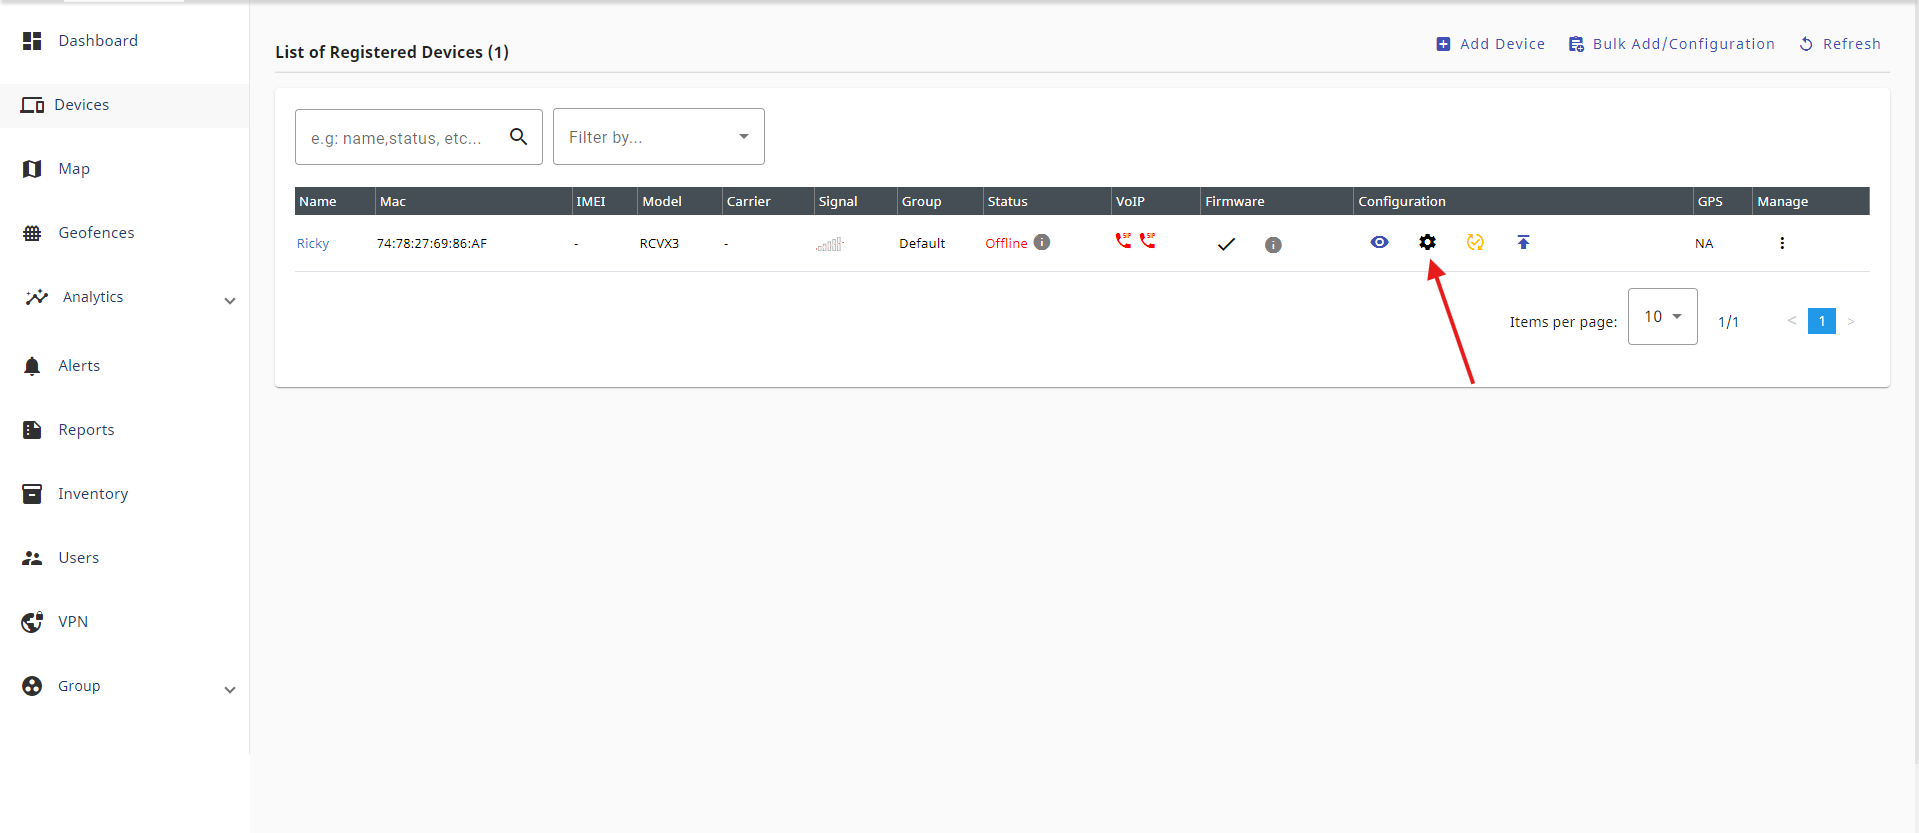Click the firmware info icon
The image size is (1919, 833).
point(1273,245)
